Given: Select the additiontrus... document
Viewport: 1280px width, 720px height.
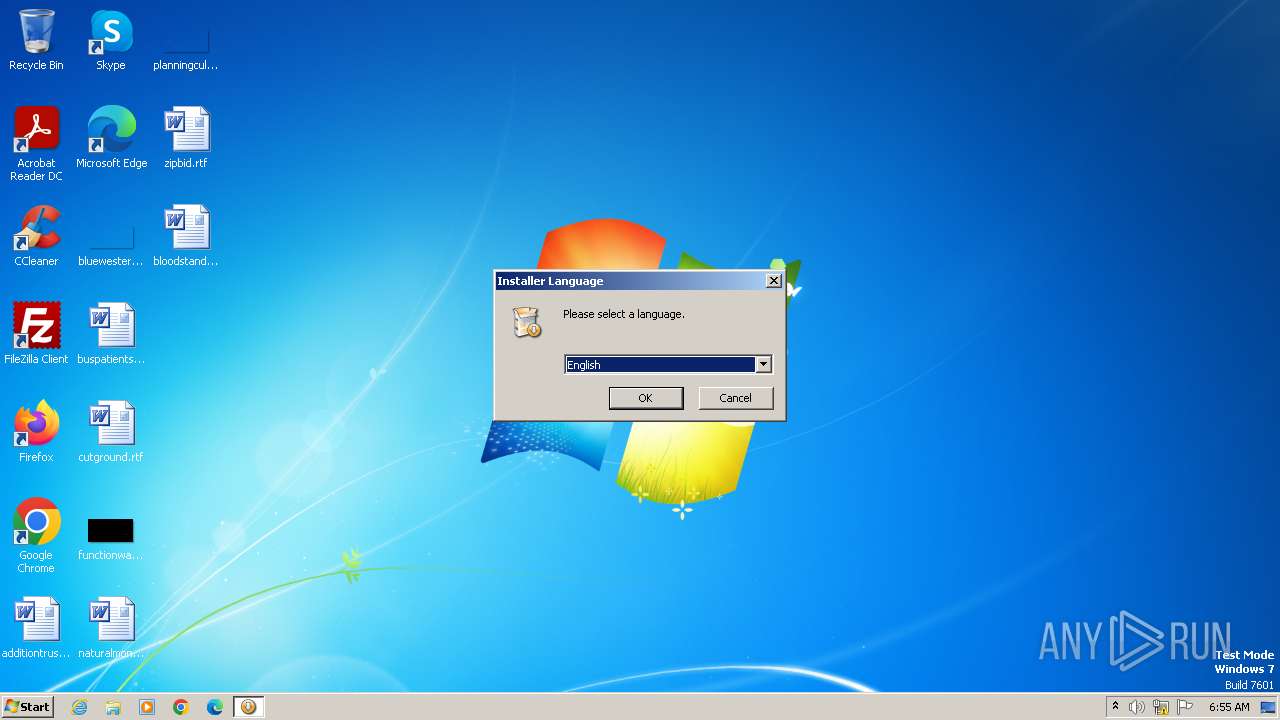Looking at the screenshot, I should (36, 628).
